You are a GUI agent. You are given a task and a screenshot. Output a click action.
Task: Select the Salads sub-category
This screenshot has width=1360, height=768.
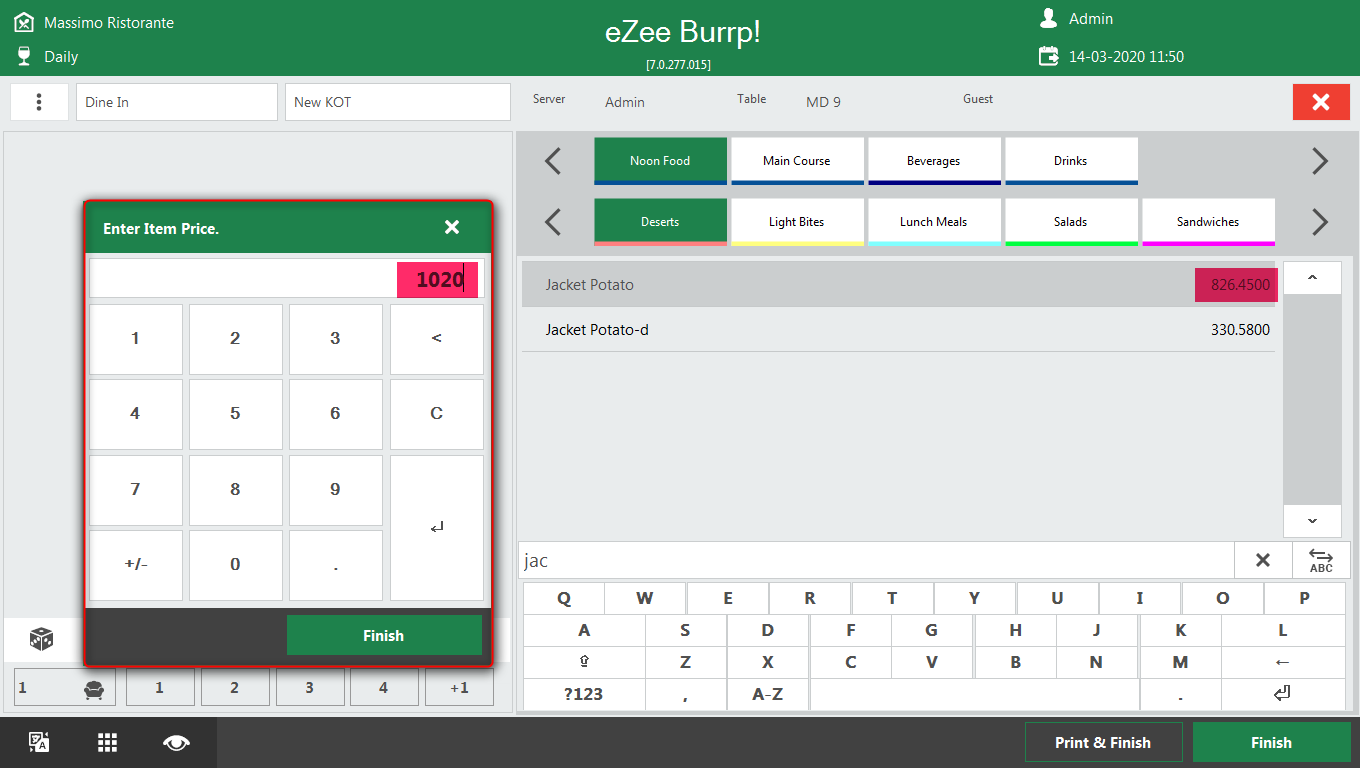pos(1071,222)
